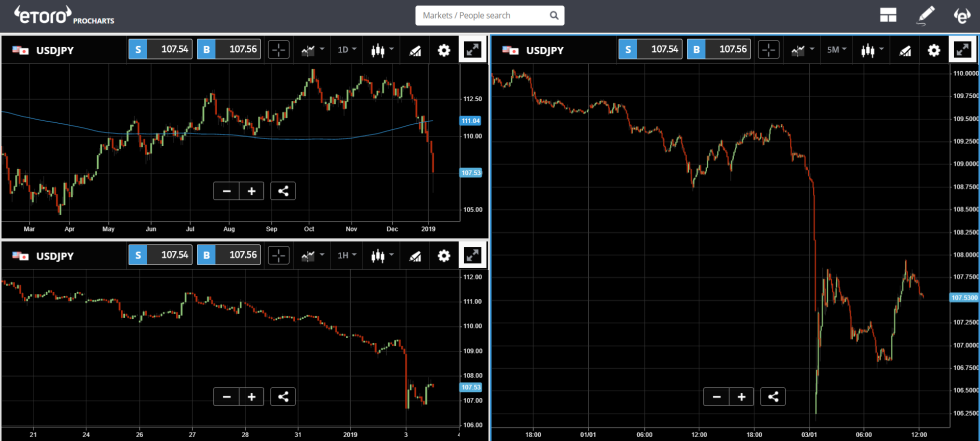Click the pencil drawing tool icon
This screenshot has width=980, height=441.
[926, 15]
